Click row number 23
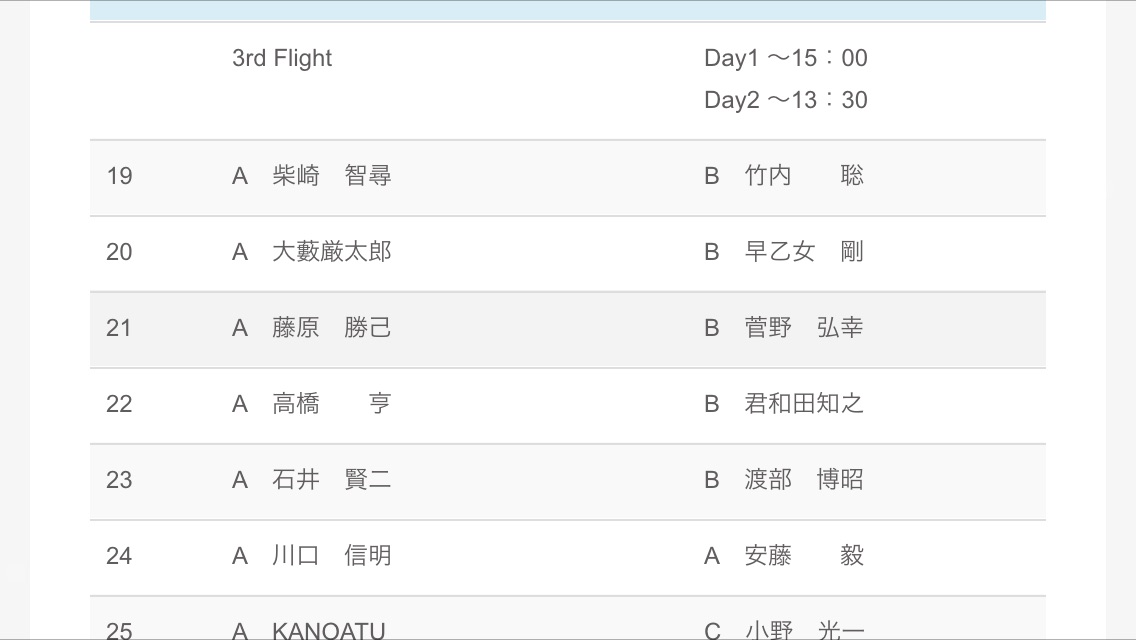Viewport: 1136px width, 640px height. click(119, 481)
